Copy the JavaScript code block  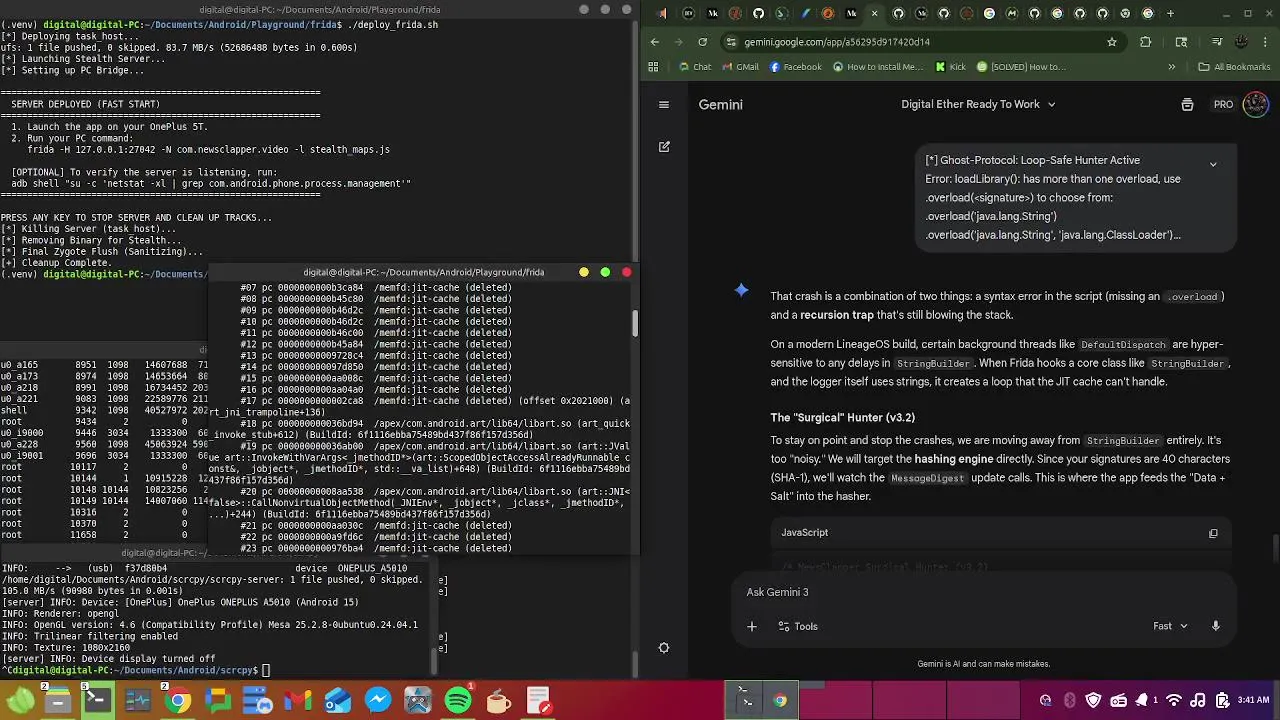point(1213,533)
